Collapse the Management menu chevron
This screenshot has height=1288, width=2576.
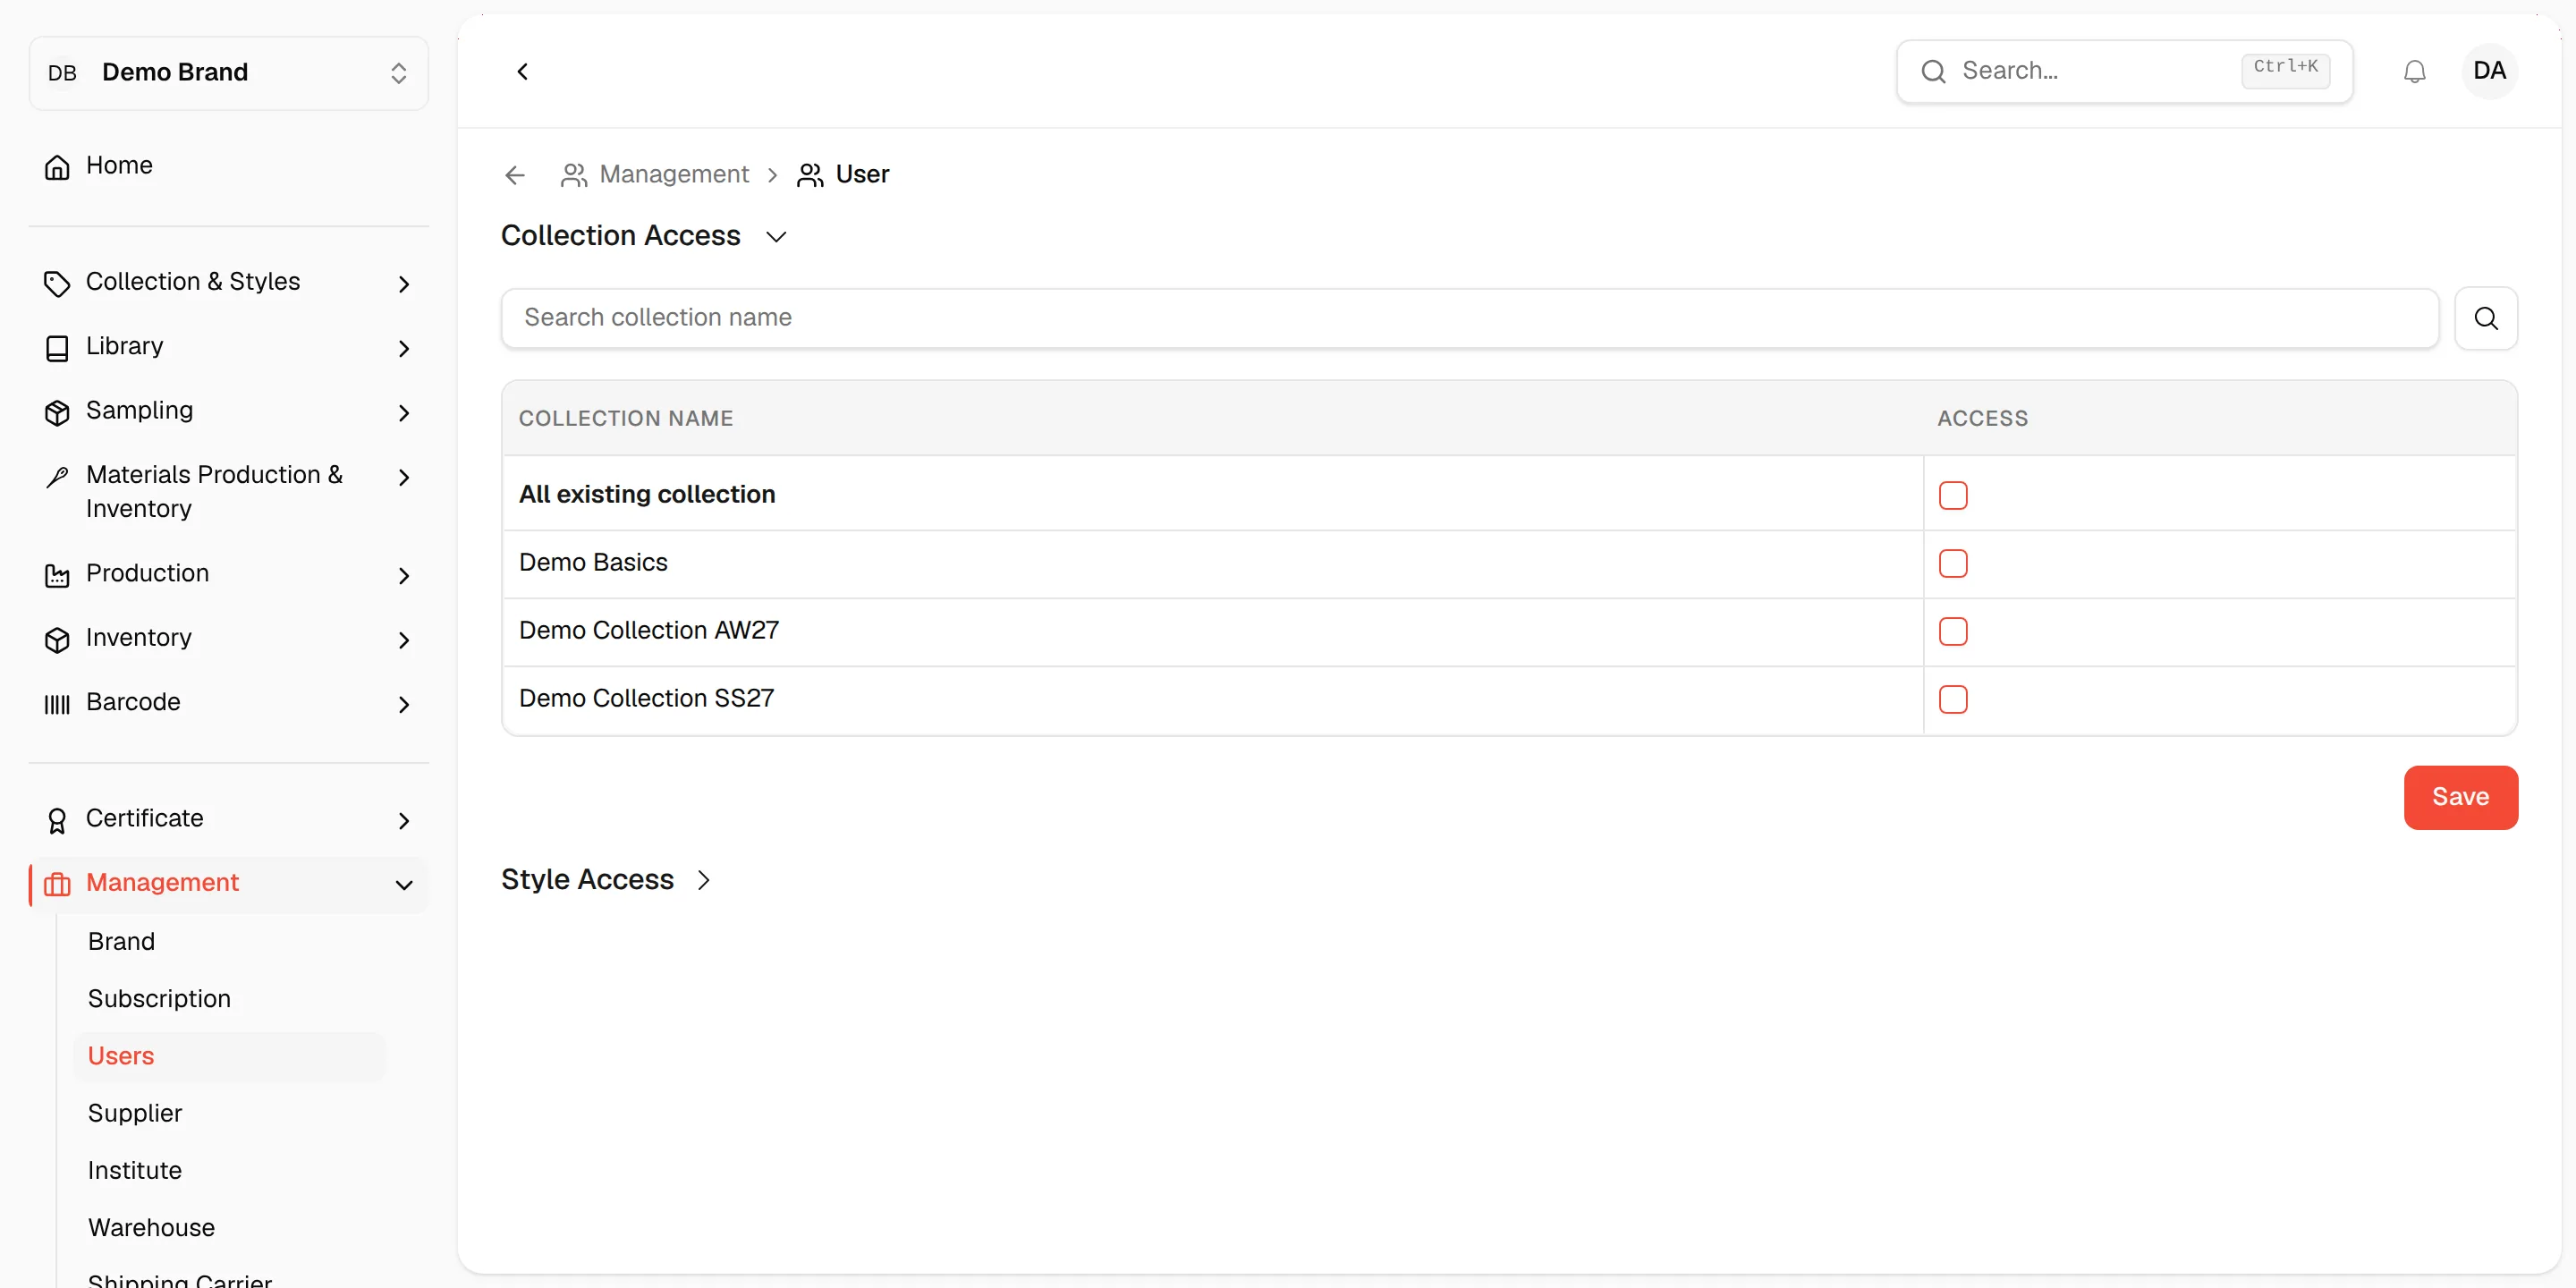(404, 885)
